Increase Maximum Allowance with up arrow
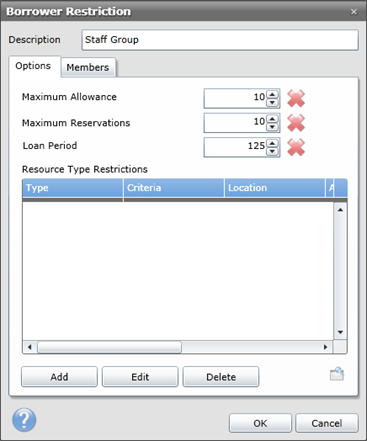Image resolution: width=367 pixels, height=441 pixels. [x=272, y=94]
